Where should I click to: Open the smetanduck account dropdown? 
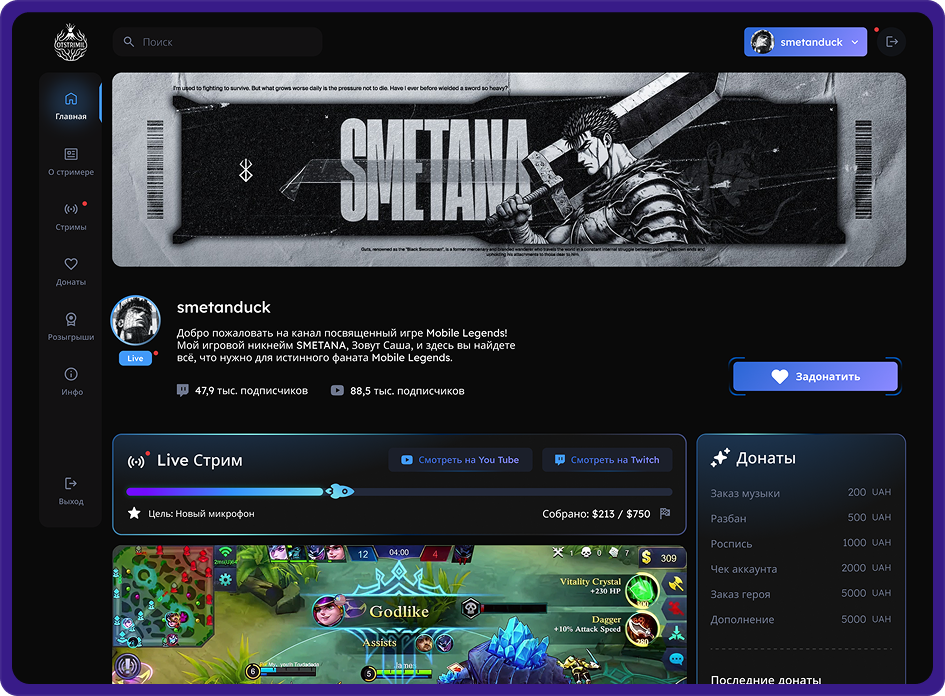(x=805, y=42)
